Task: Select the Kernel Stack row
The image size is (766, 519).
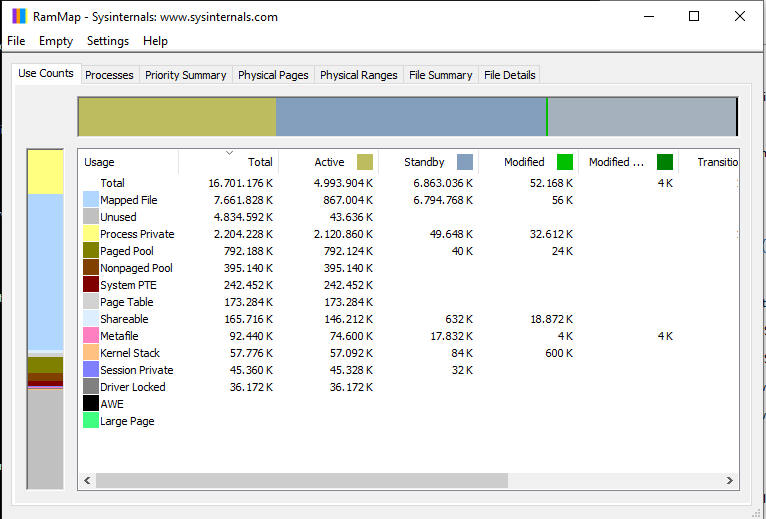Action: [x=408, y=353]
